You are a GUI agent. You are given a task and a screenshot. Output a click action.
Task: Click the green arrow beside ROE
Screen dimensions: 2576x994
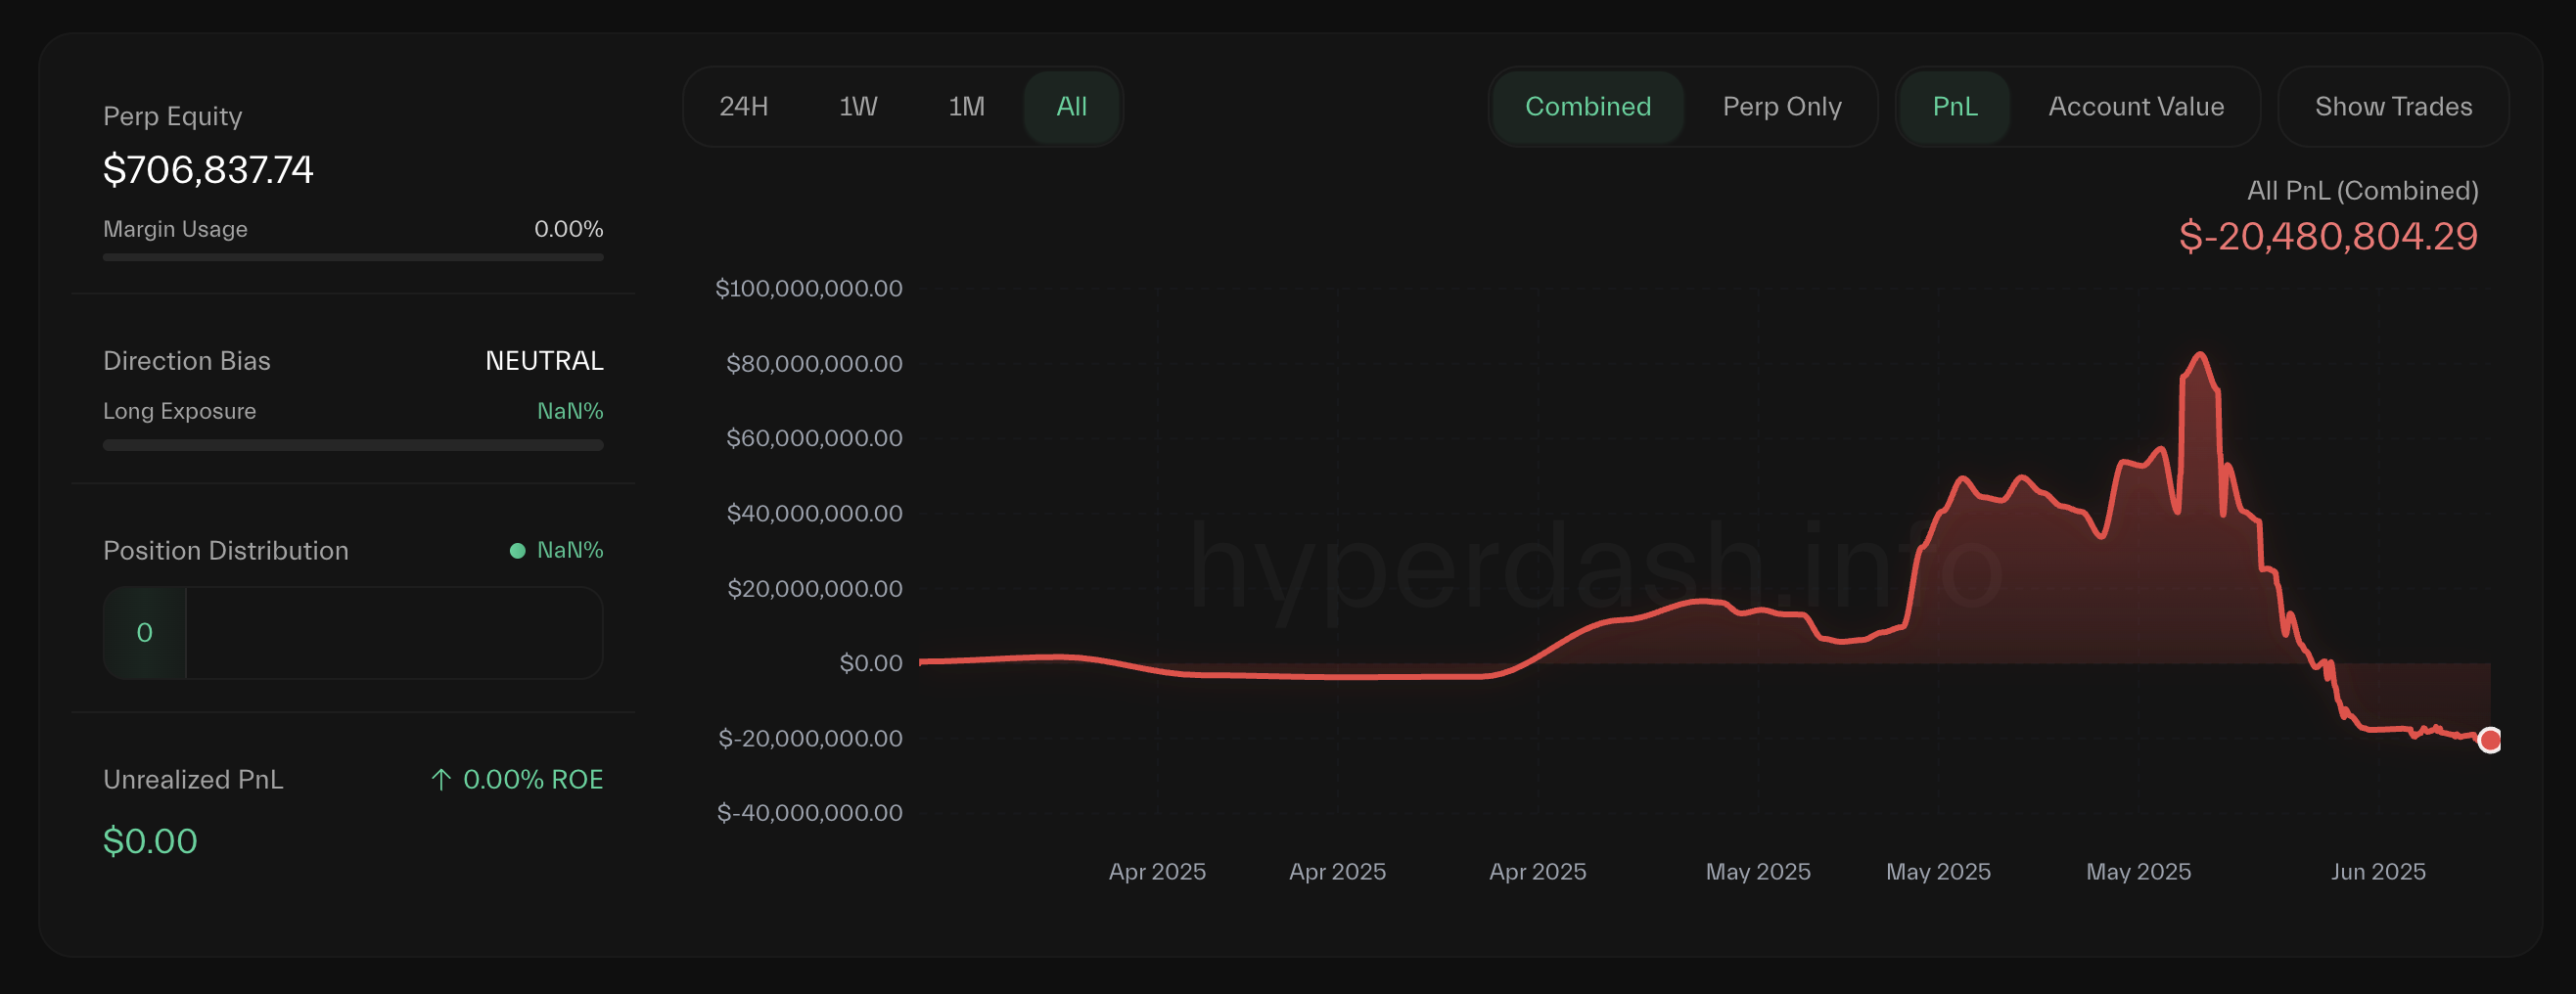(440, 780)
